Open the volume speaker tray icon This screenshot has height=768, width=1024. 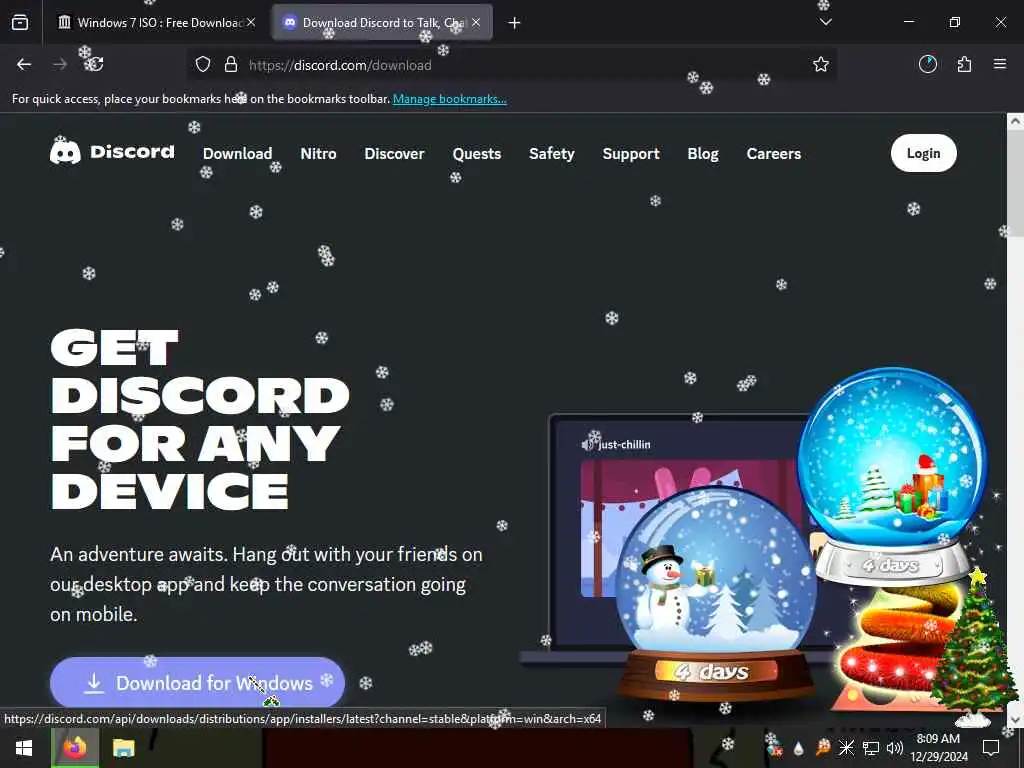[895, 748]
